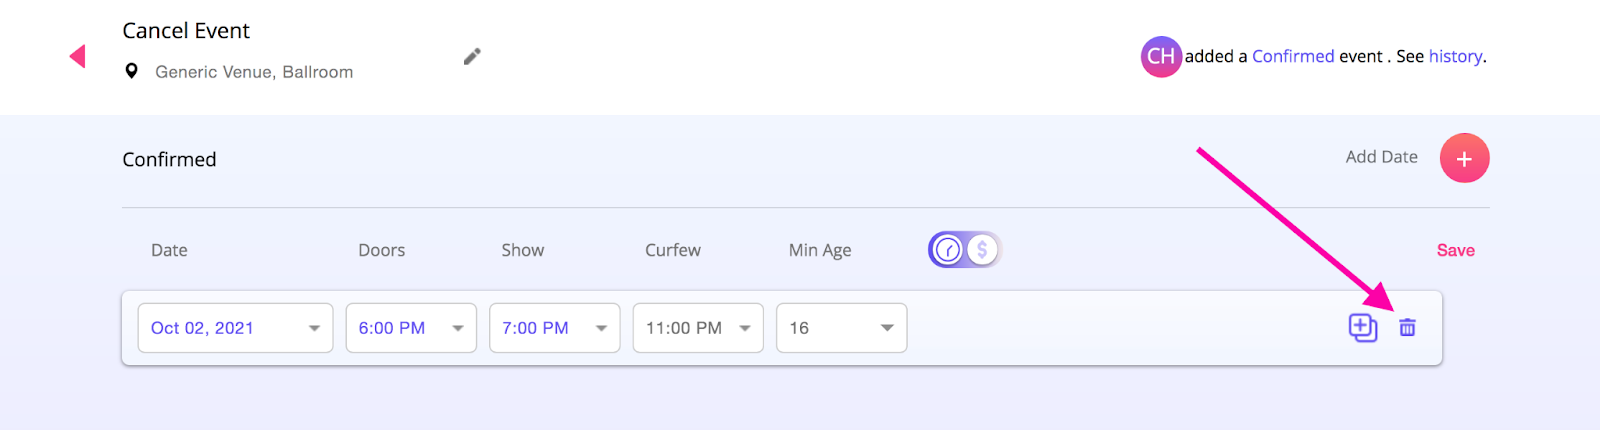This screenshot has width=1600, height=430.
Task: Expand the Min Age 16 dropdown
Action: [842, 328]
